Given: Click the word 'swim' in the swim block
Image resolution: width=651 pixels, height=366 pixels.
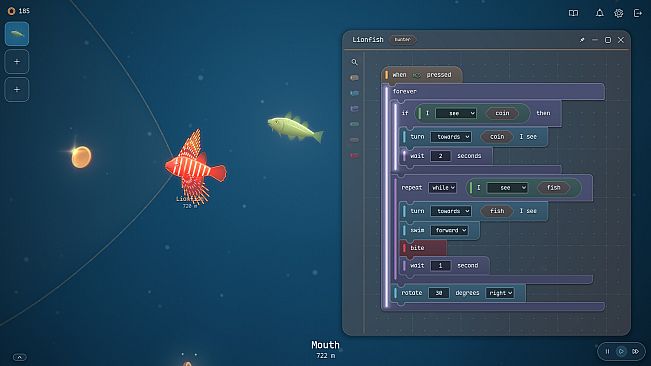Looking at the screenshot, I should (x=417, y=230).
